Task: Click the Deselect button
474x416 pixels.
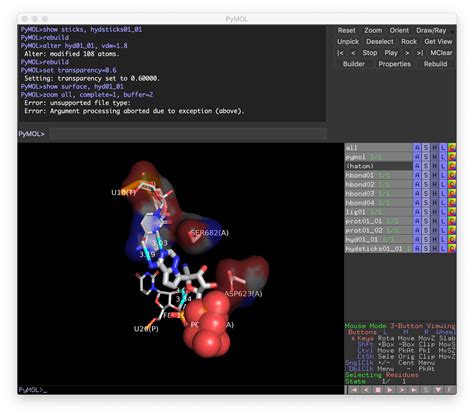Action: [x=380, y=42]
